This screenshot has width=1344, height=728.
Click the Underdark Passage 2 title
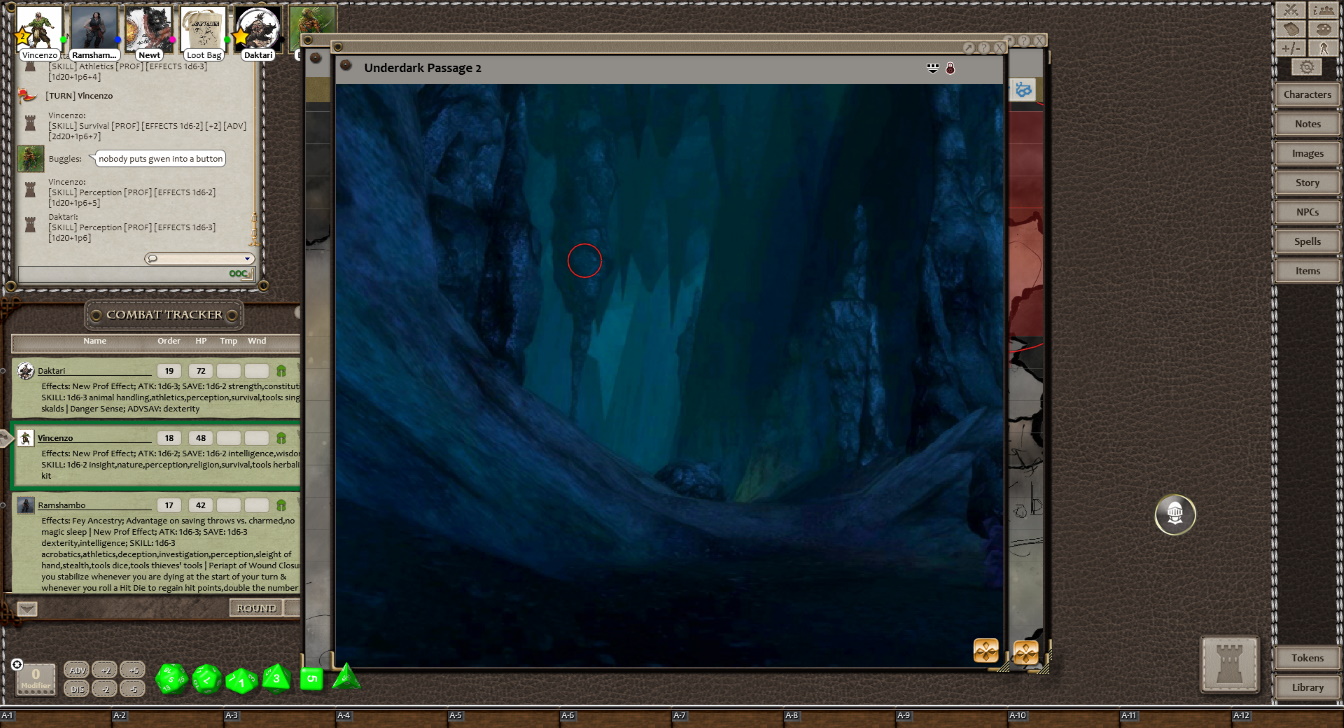point(423,68)
